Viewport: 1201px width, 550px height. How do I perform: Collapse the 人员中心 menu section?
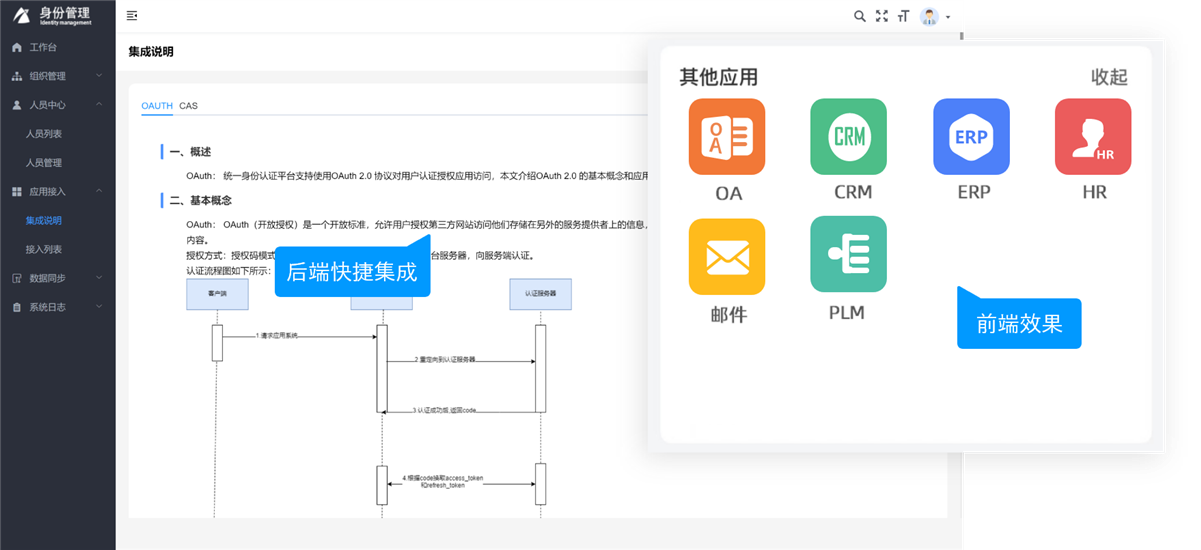[58, 104]
